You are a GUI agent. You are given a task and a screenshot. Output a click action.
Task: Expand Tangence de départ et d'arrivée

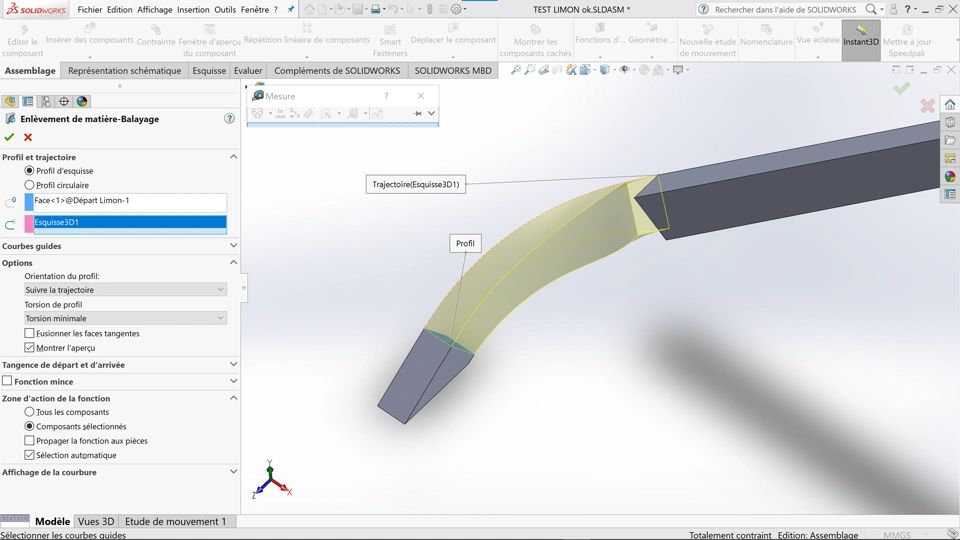pyautogui.click(x=233, y=364)
